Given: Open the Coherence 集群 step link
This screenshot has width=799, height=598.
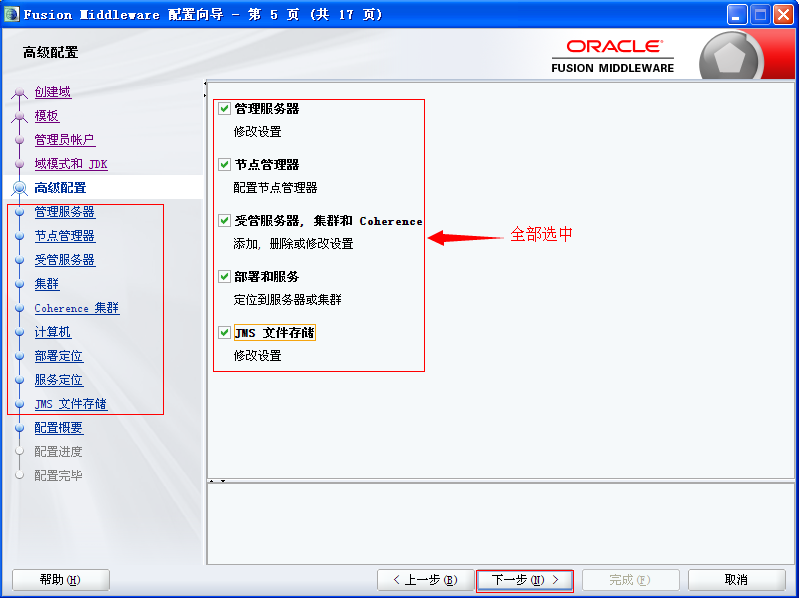Looking at the screenshot, I should tap(77, 308).
